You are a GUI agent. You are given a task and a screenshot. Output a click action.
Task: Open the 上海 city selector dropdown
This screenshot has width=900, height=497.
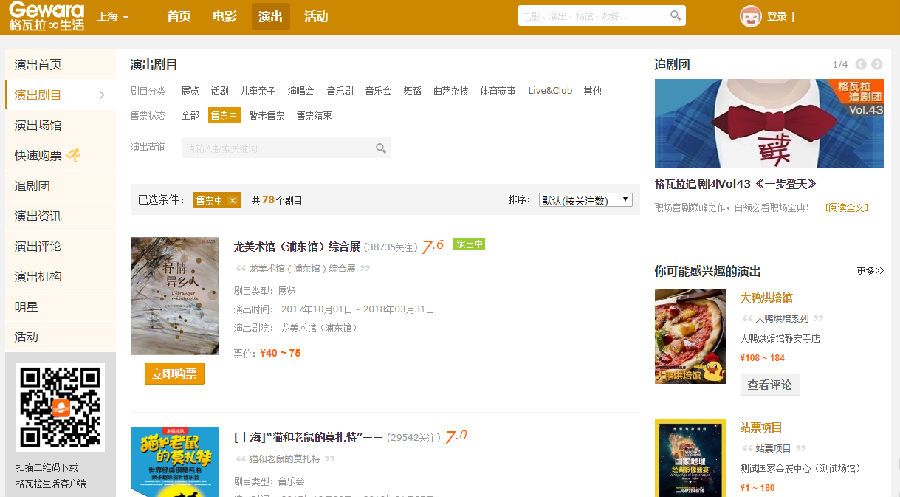[x=112, y=17]
